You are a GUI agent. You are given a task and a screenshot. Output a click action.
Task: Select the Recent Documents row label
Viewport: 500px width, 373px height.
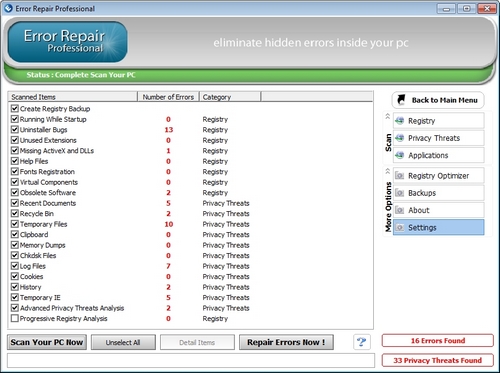tap(48, 203)
